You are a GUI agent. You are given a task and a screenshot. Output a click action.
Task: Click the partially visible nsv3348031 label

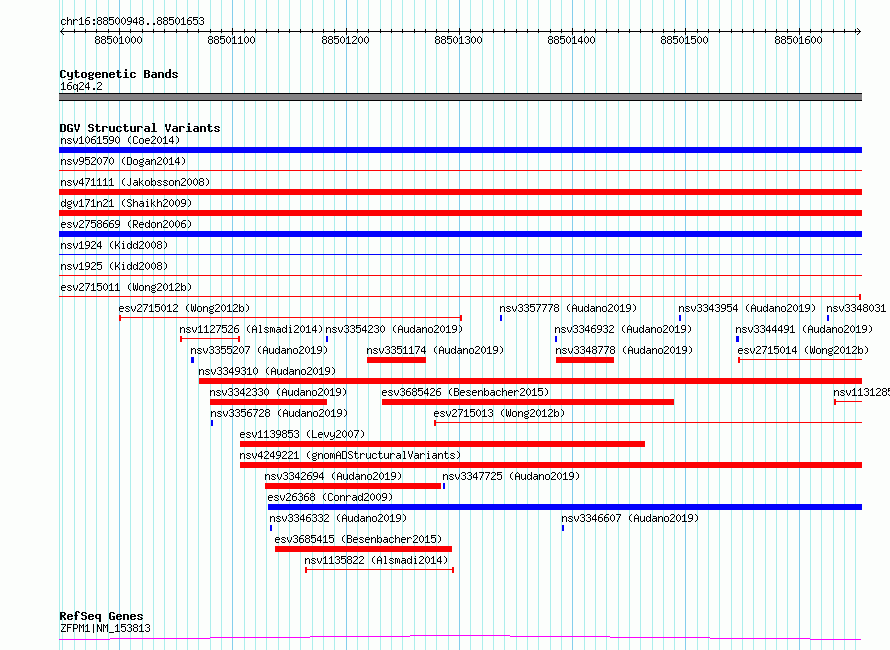pyautogui.click(x=855, y=308)
